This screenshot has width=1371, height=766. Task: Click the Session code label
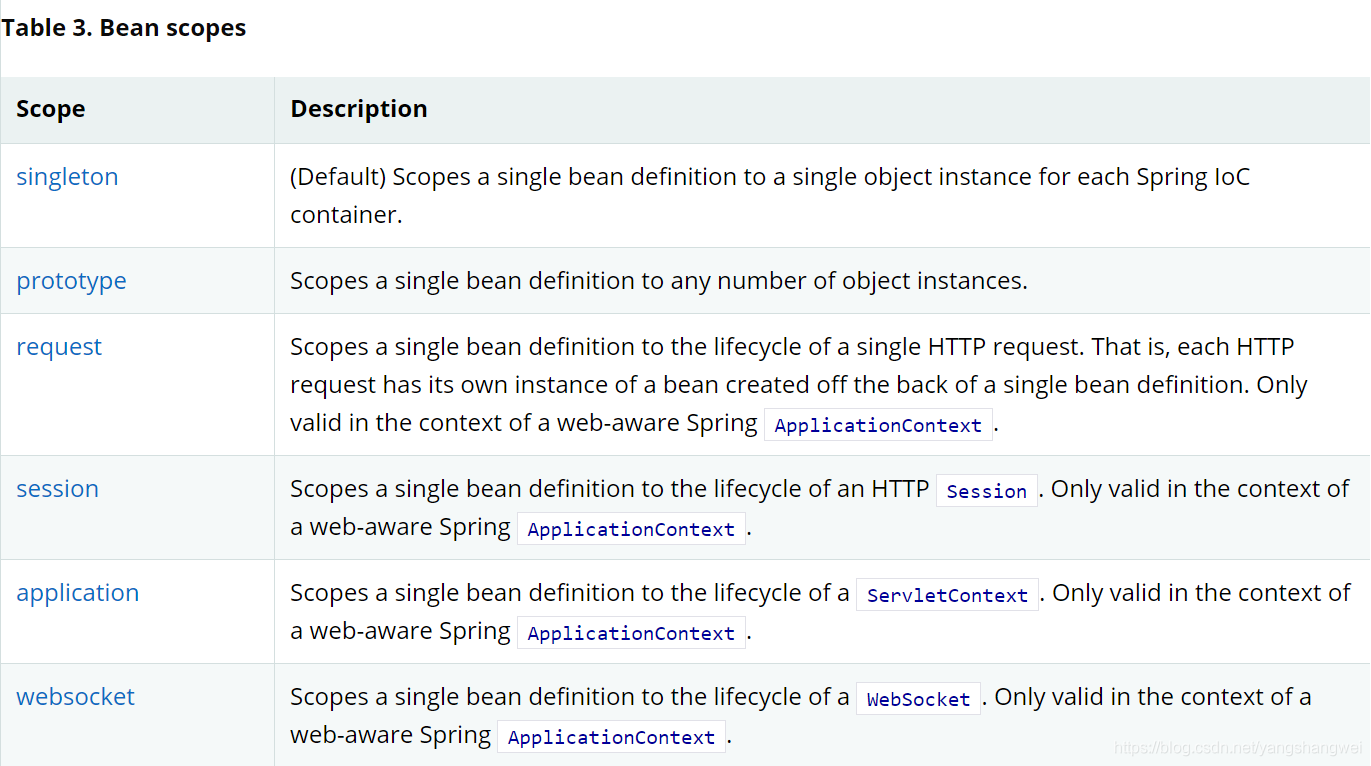coord(986,491)
